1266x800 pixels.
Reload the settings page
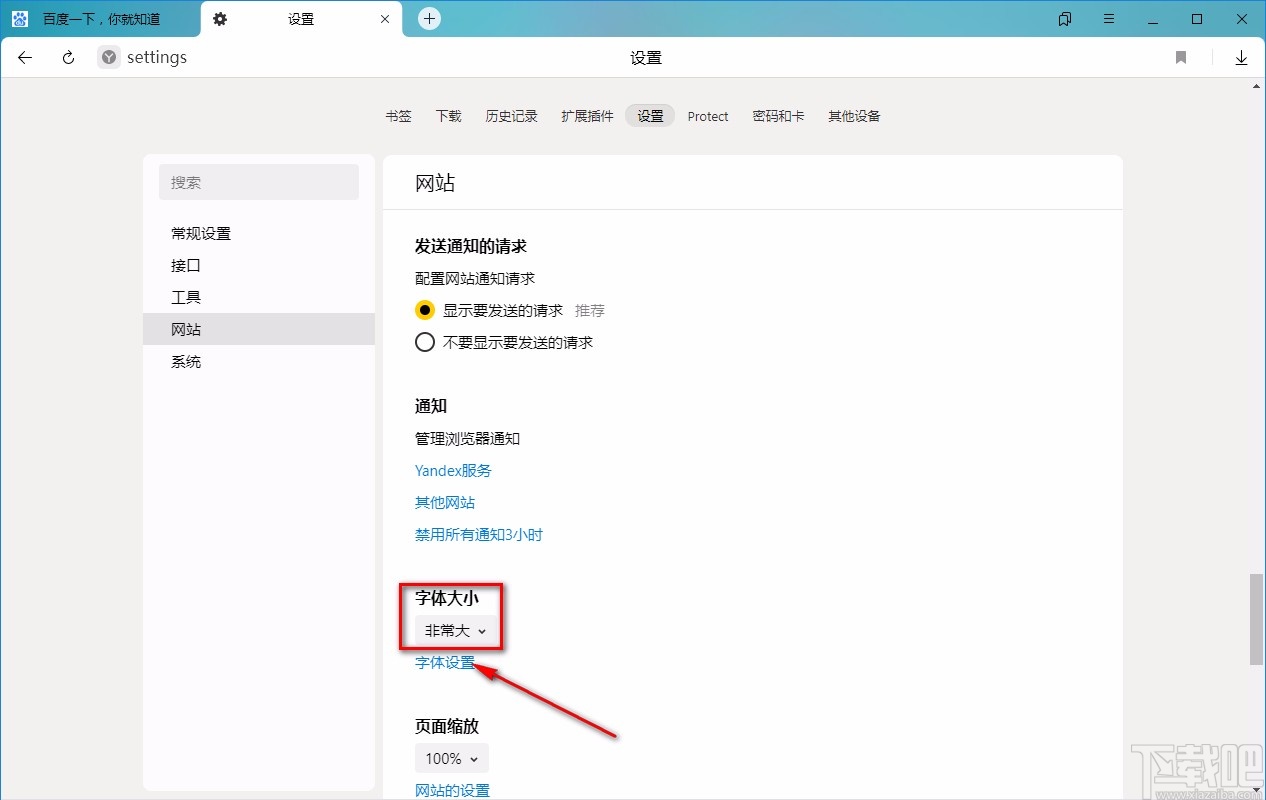67,57
